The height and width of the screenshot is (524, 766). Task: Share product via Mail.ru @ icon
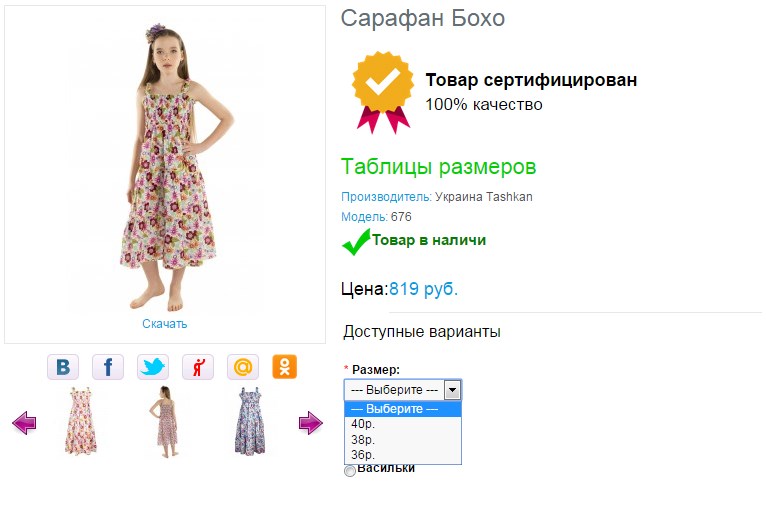pyautogui.click(x=243, y=367)
